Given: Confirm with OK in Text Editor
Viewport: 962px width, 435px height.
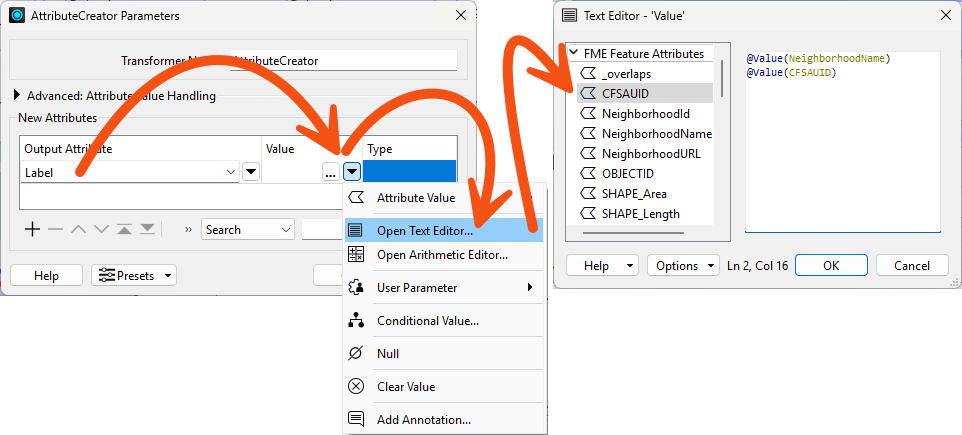Looking at the screenshot, I should 831,266.
